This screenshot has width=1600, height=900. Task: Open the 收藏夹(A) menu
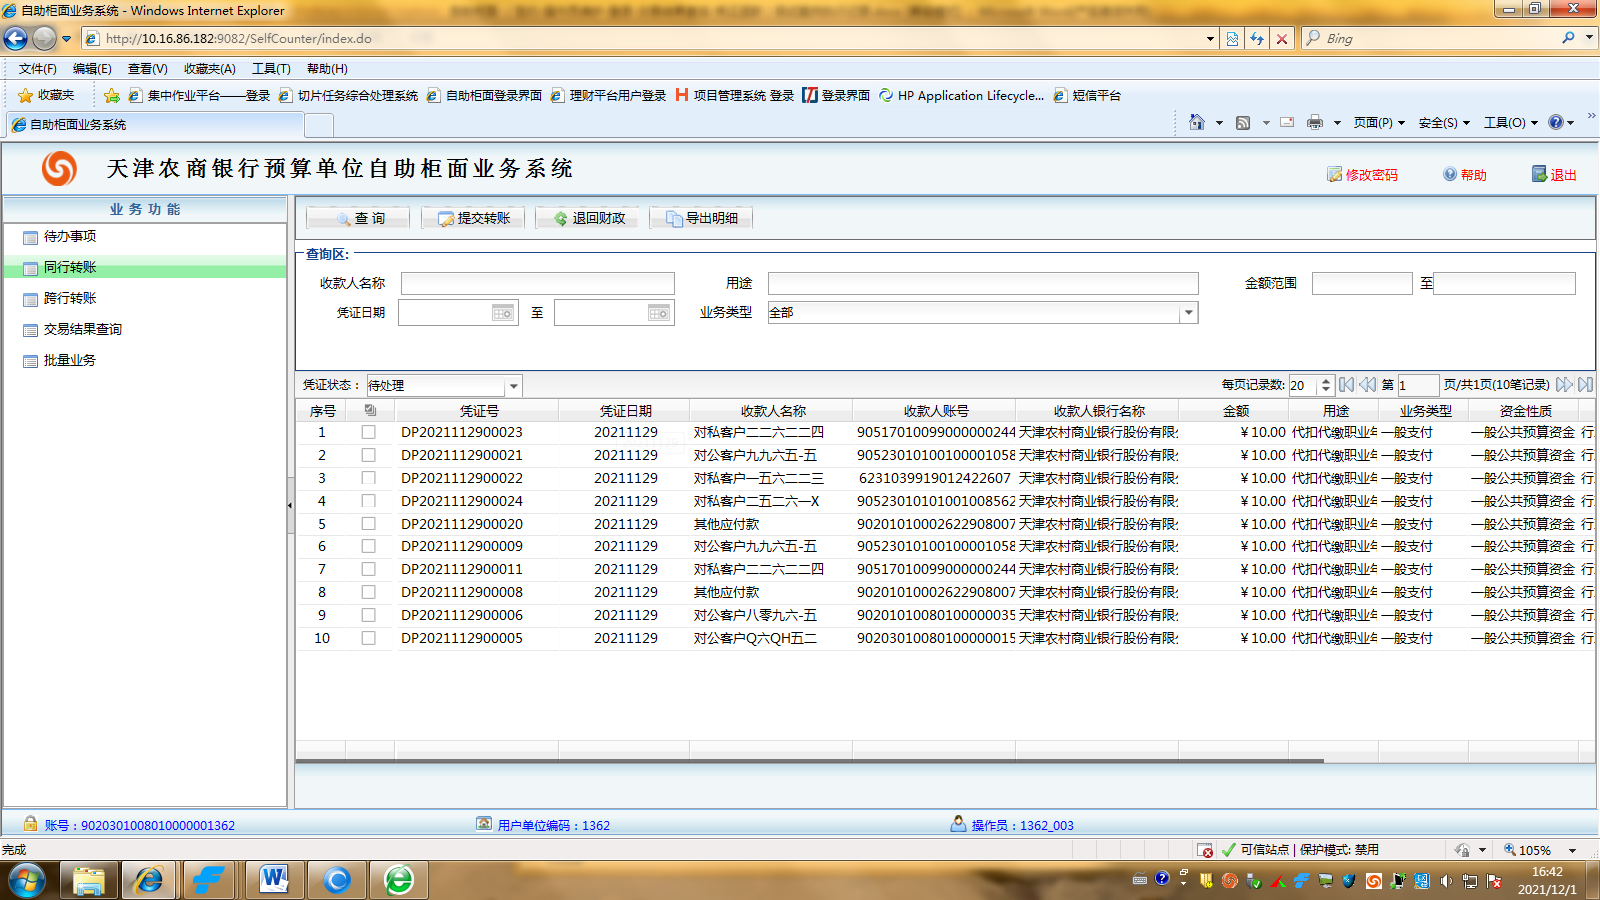(209, 69)
